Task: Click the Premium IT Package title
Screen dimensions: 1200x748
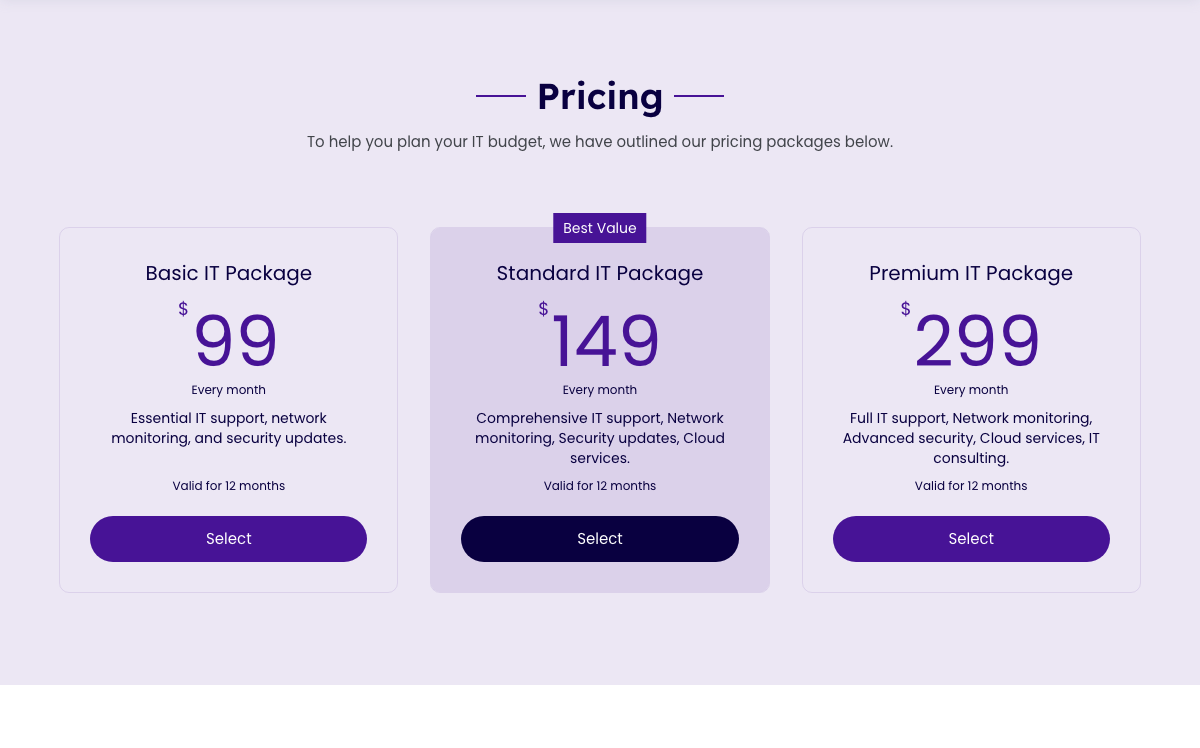Action: (971, 272)
